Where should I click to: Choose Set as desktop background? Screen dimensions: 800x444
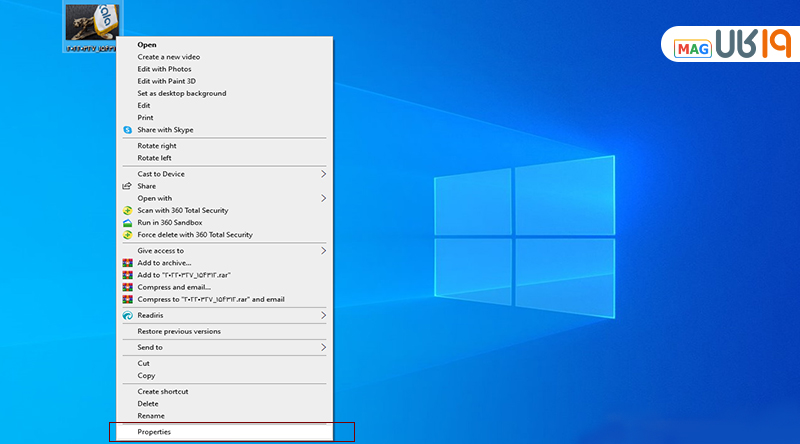click(181, 93)
